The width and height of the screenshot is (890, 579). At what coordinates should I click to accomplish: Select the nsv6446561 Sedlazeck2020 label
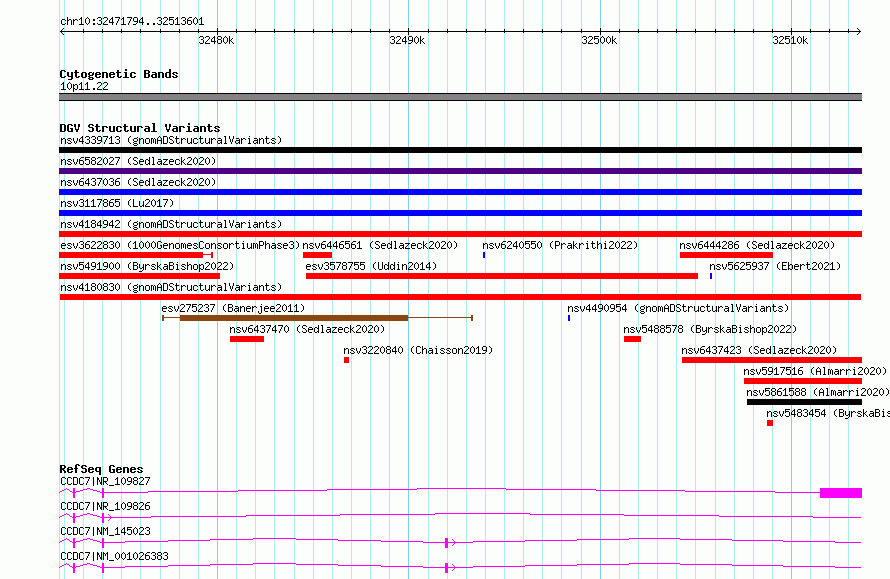[x=380, y=245]
